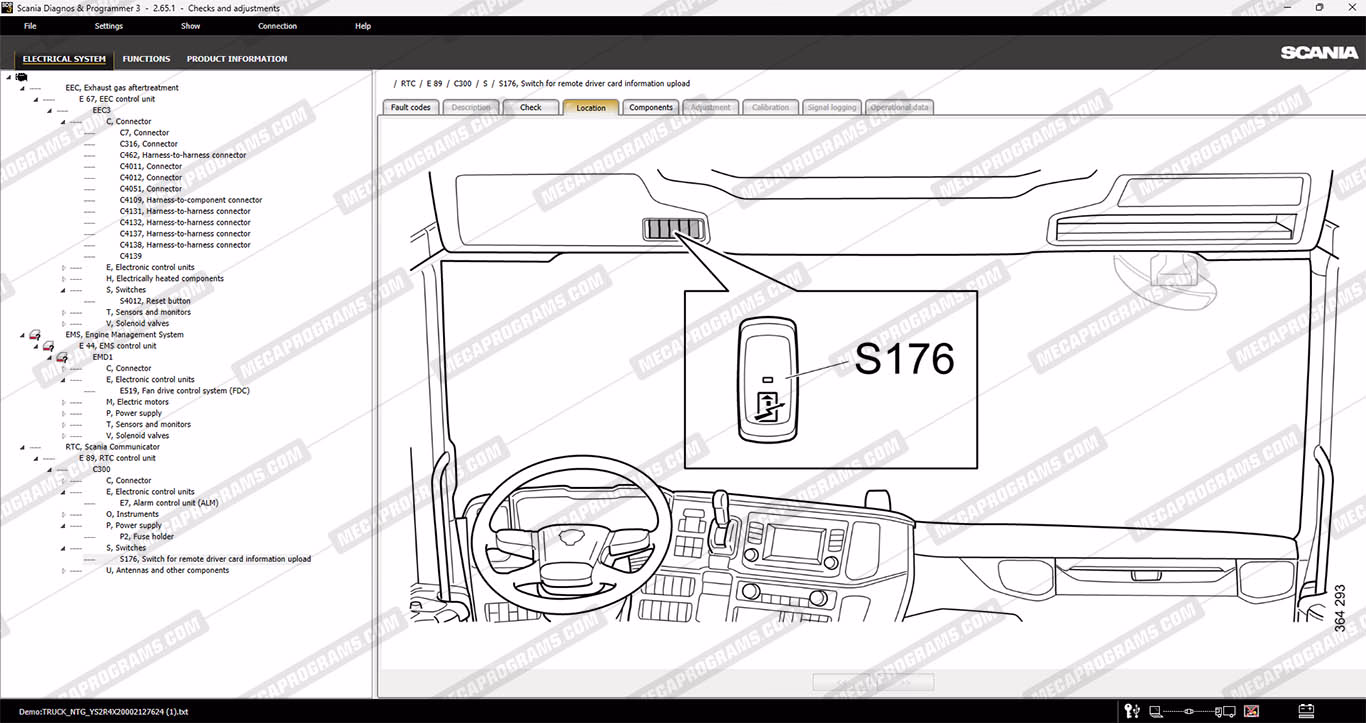Open the File menu
Screen dimensions: 1366x723
point(30,26)
